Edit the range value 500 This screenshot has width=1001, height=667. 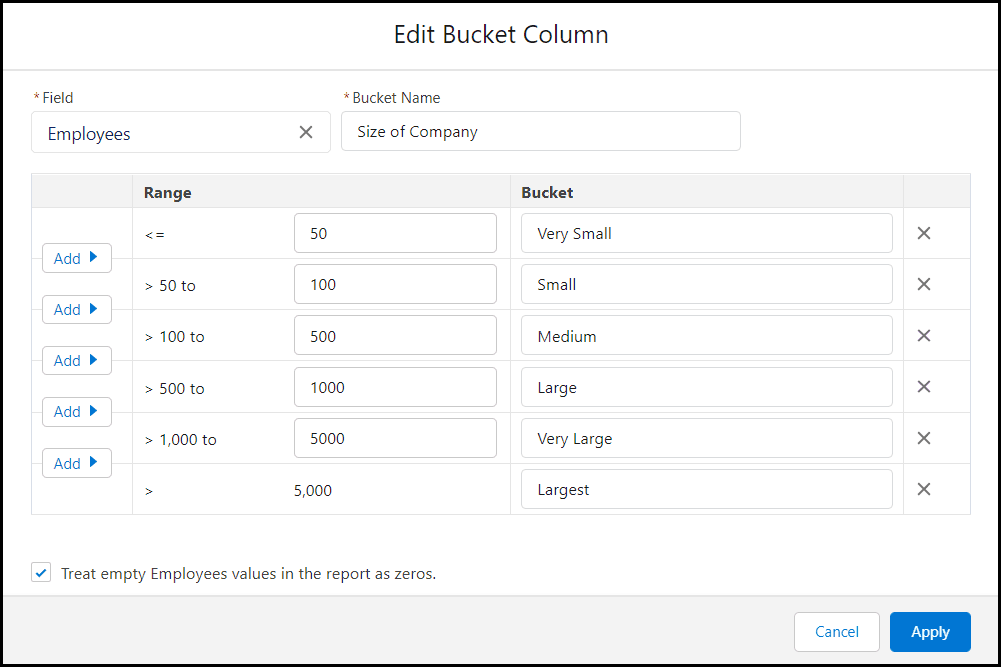point(395,335)
